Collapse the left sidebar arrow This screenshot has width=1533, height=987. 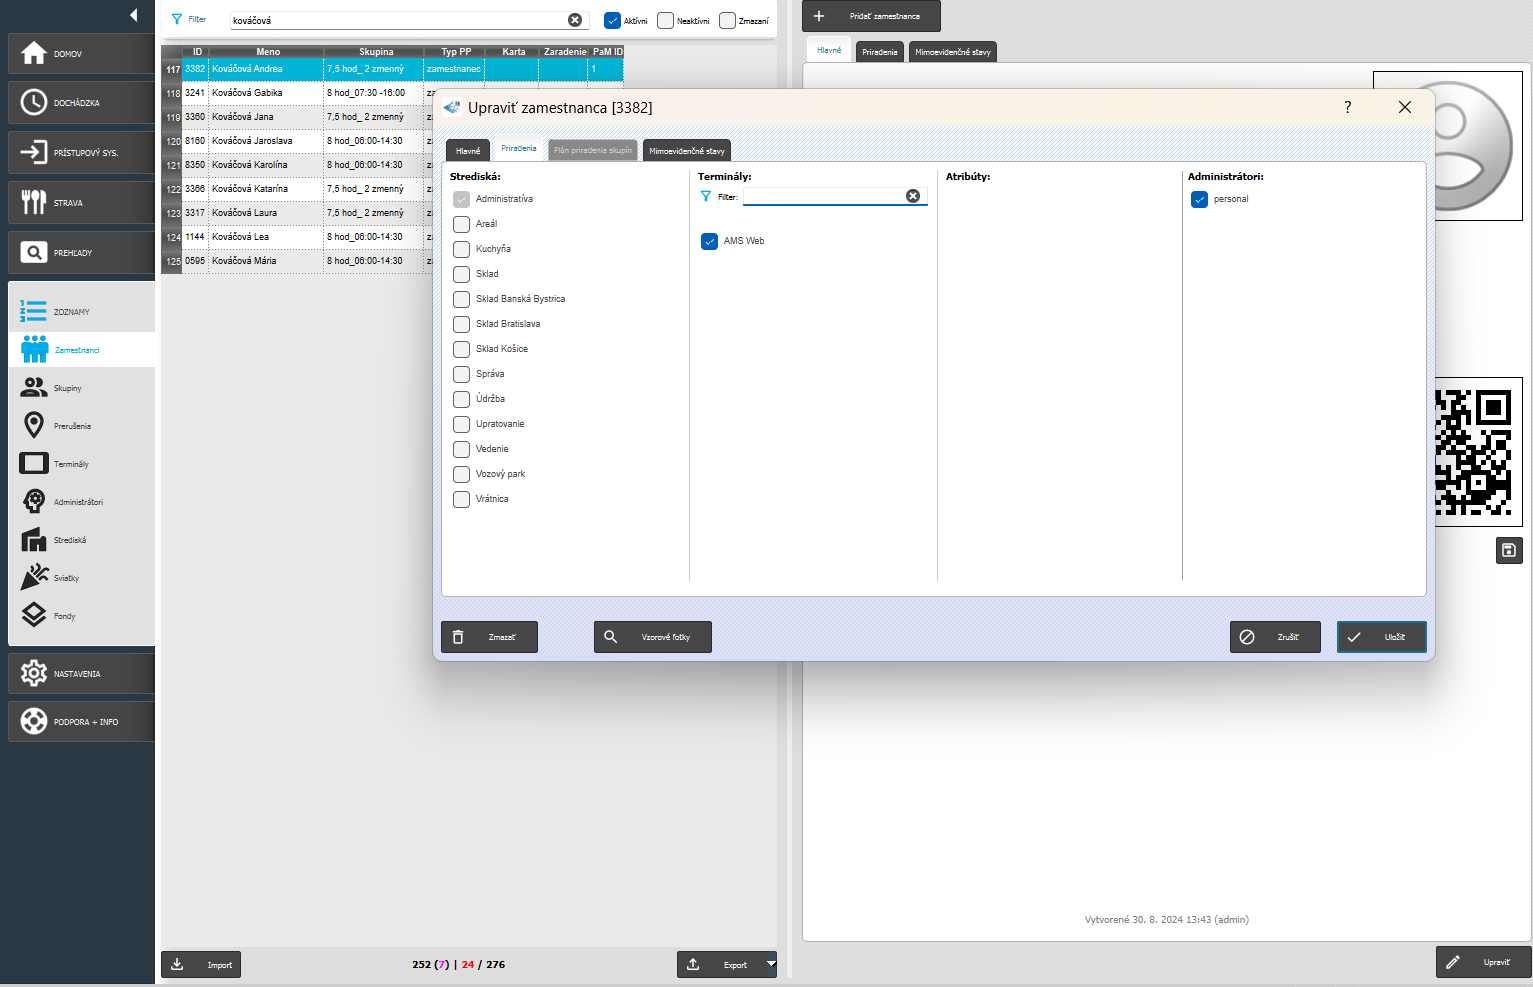[134, 15]
